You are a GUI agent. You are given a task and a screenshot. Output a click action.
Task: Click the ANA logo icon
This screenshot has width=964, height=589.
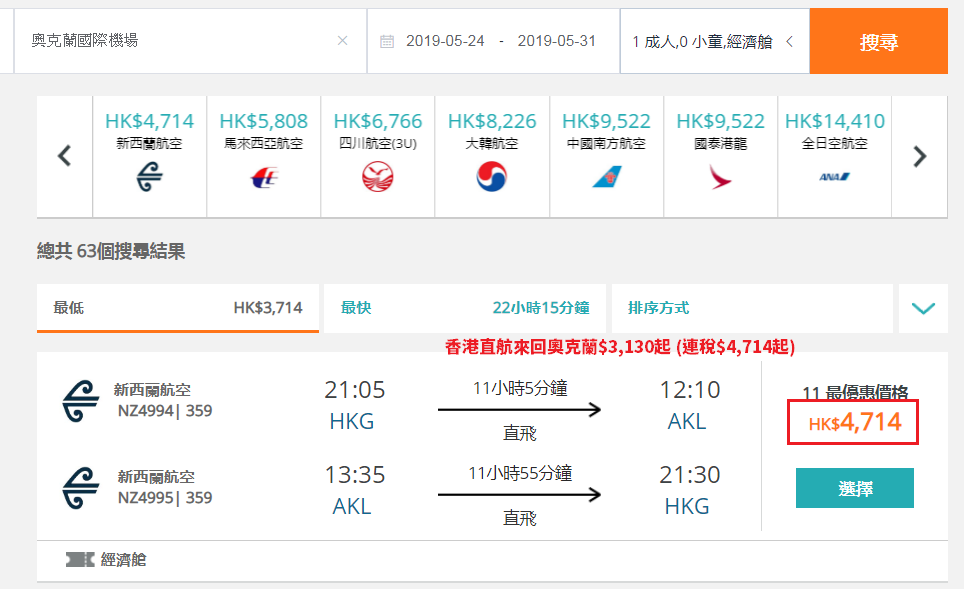[834, 177]
